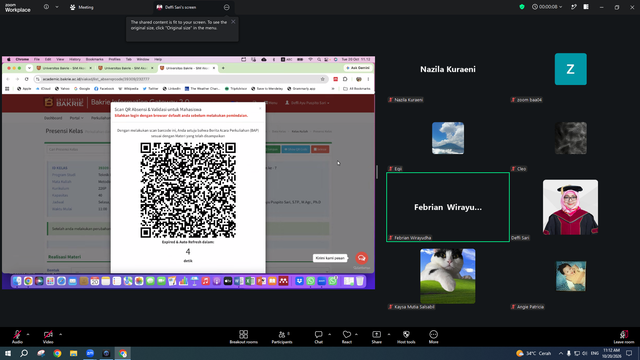Open Host tools
The height and width of the screenshot is (360, 640).
406,337
